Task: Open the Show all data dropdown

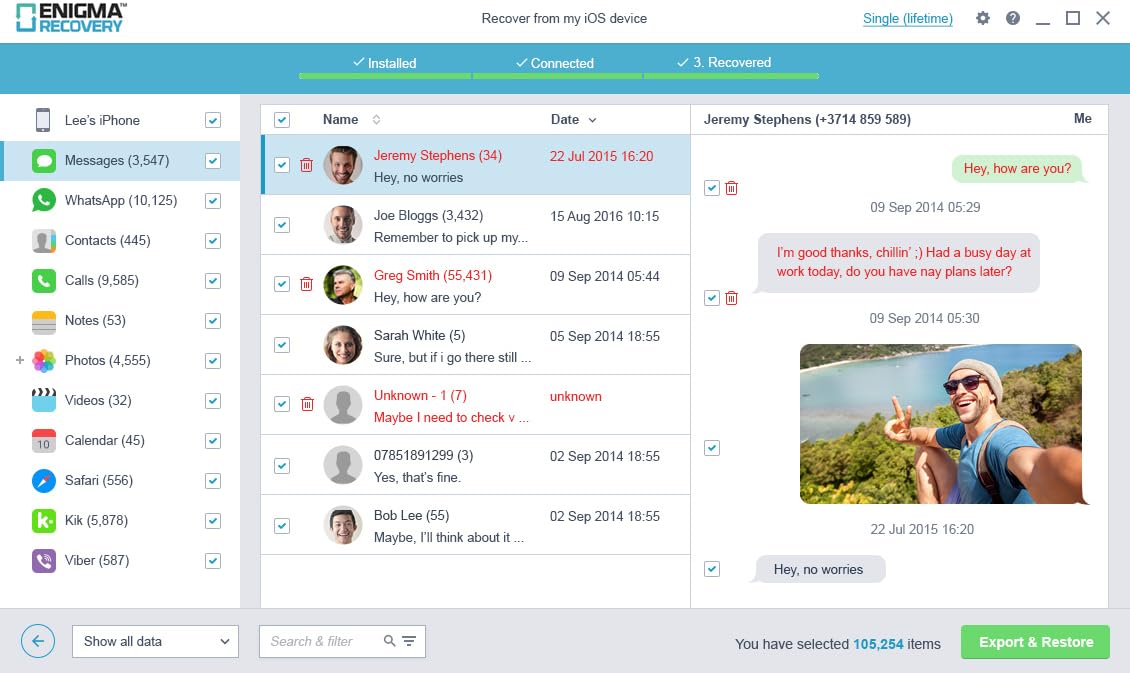Action: pos(156,641)
